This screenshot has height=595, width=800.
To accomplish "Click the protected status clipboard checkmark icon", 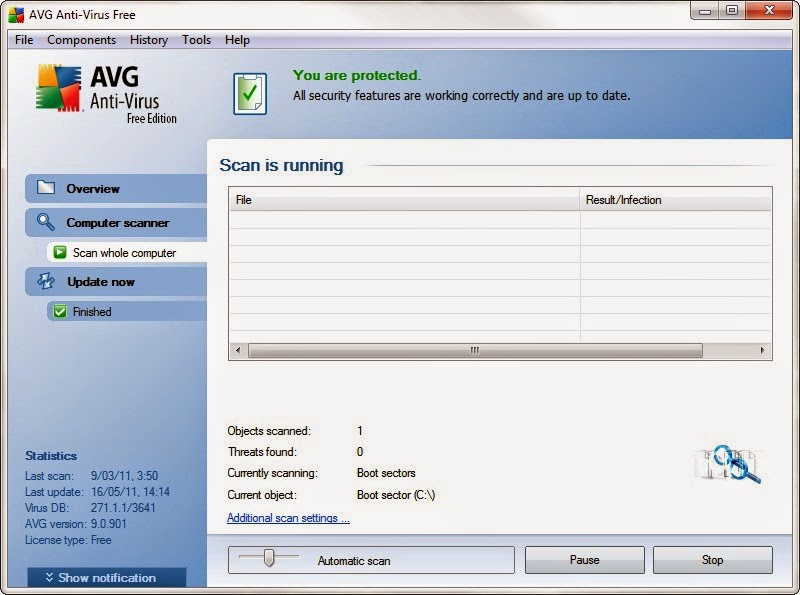I will (x=250, y=93).
